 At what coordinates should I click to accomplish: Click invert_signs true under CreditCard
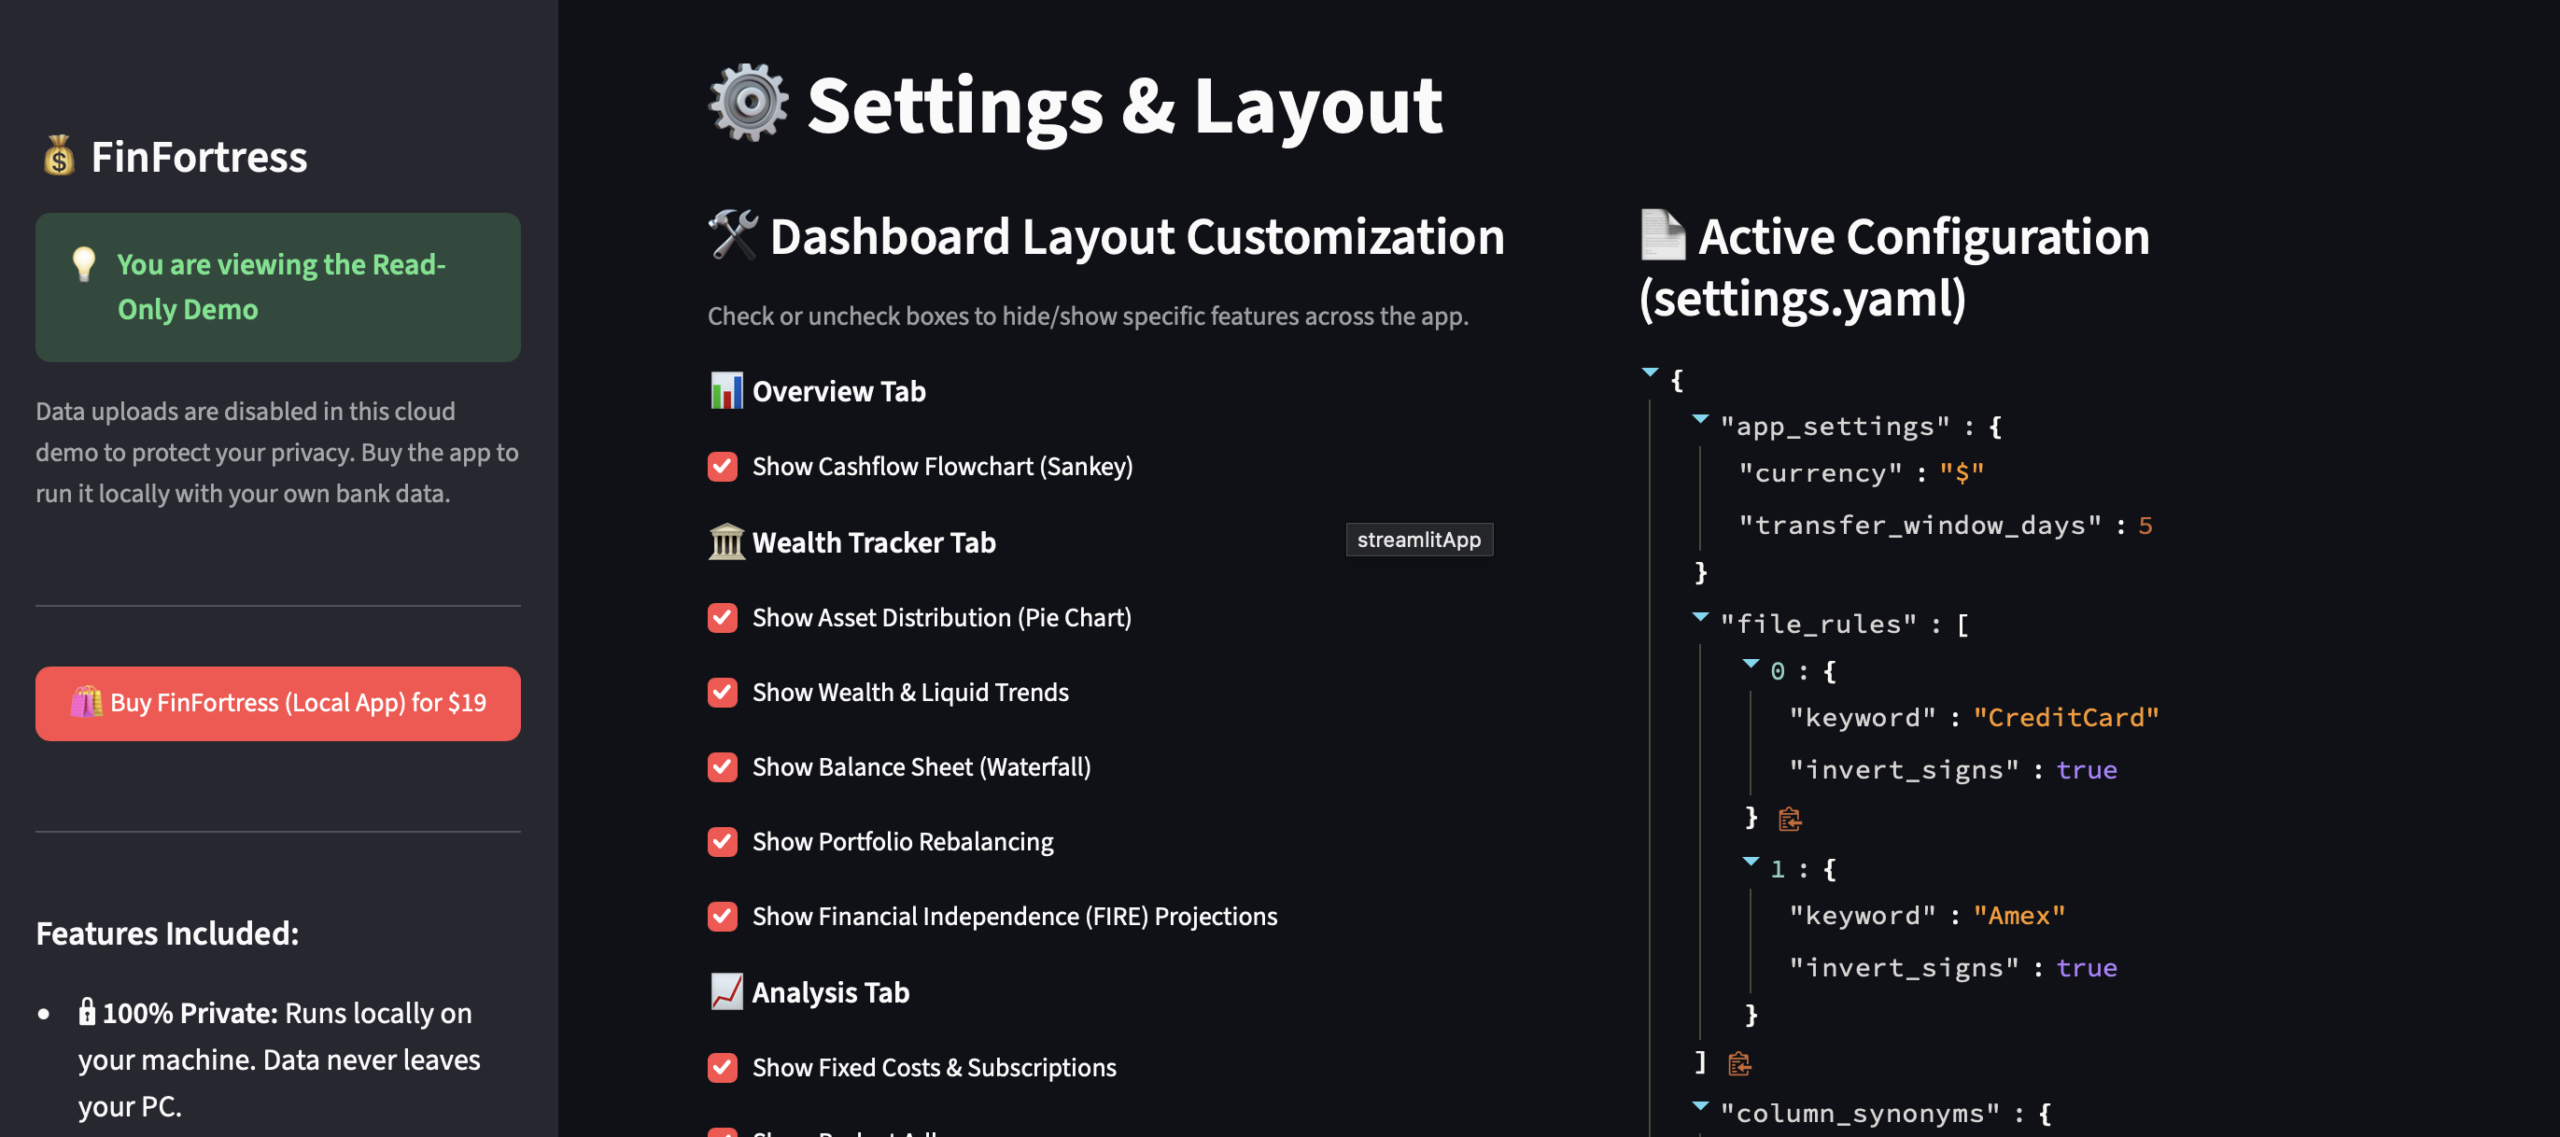[x=2086, y=770]
